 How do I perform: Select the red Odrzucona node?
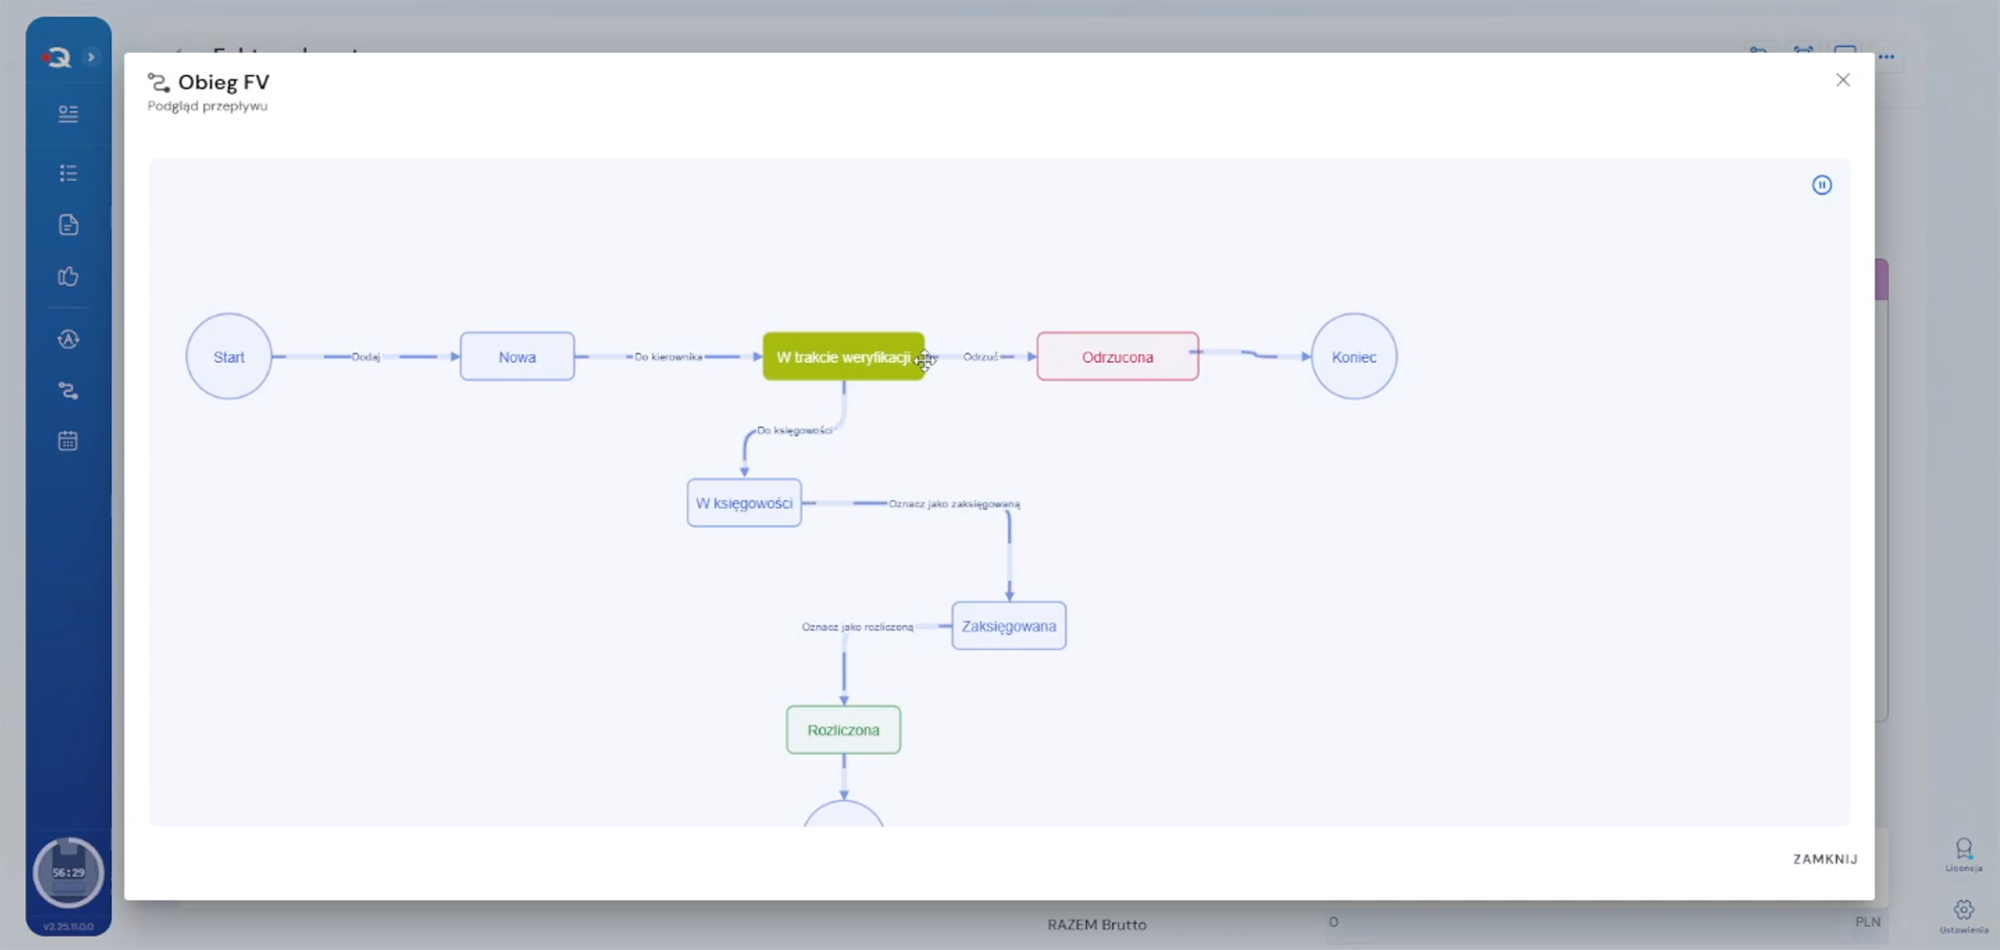[1117, 357]
